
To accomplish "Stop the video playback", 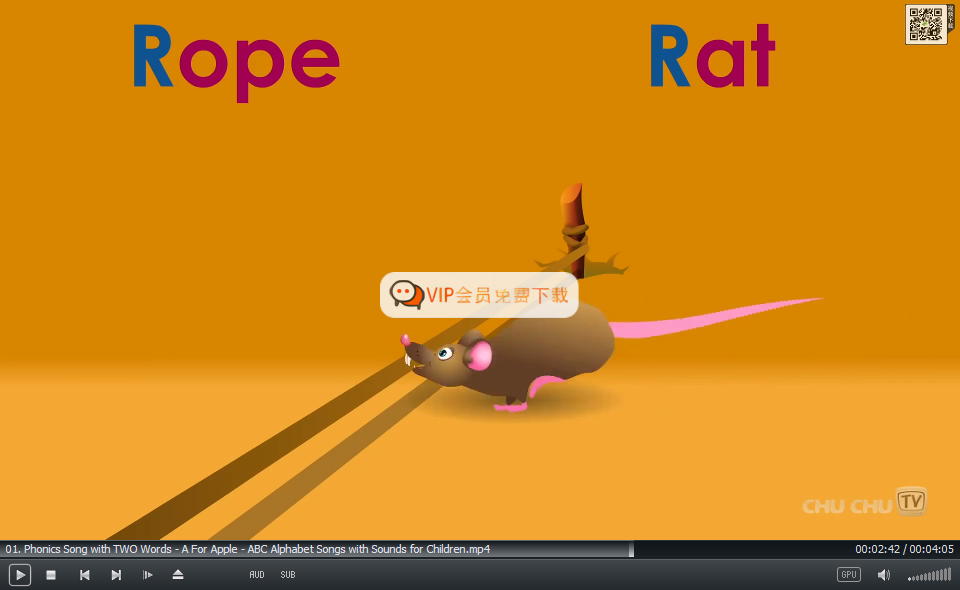I will [51, 575].
